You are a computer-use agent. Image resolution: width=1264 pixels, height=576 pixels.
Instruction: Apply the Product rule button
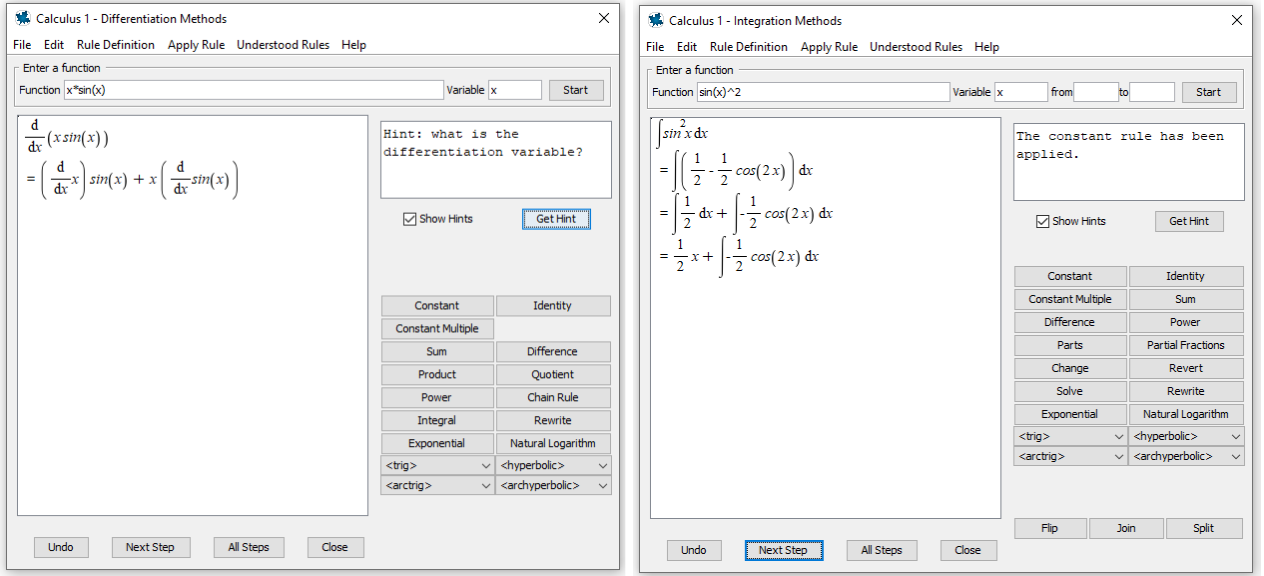pos(437,374)
